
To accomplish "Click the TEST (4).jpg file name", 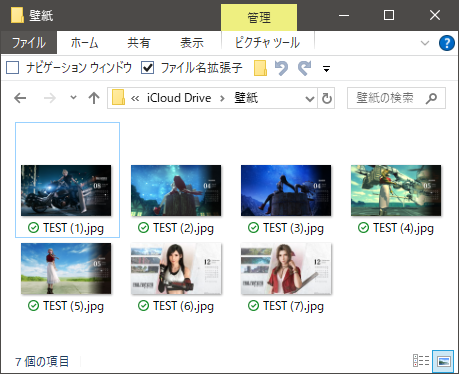I will coord(403,228).
